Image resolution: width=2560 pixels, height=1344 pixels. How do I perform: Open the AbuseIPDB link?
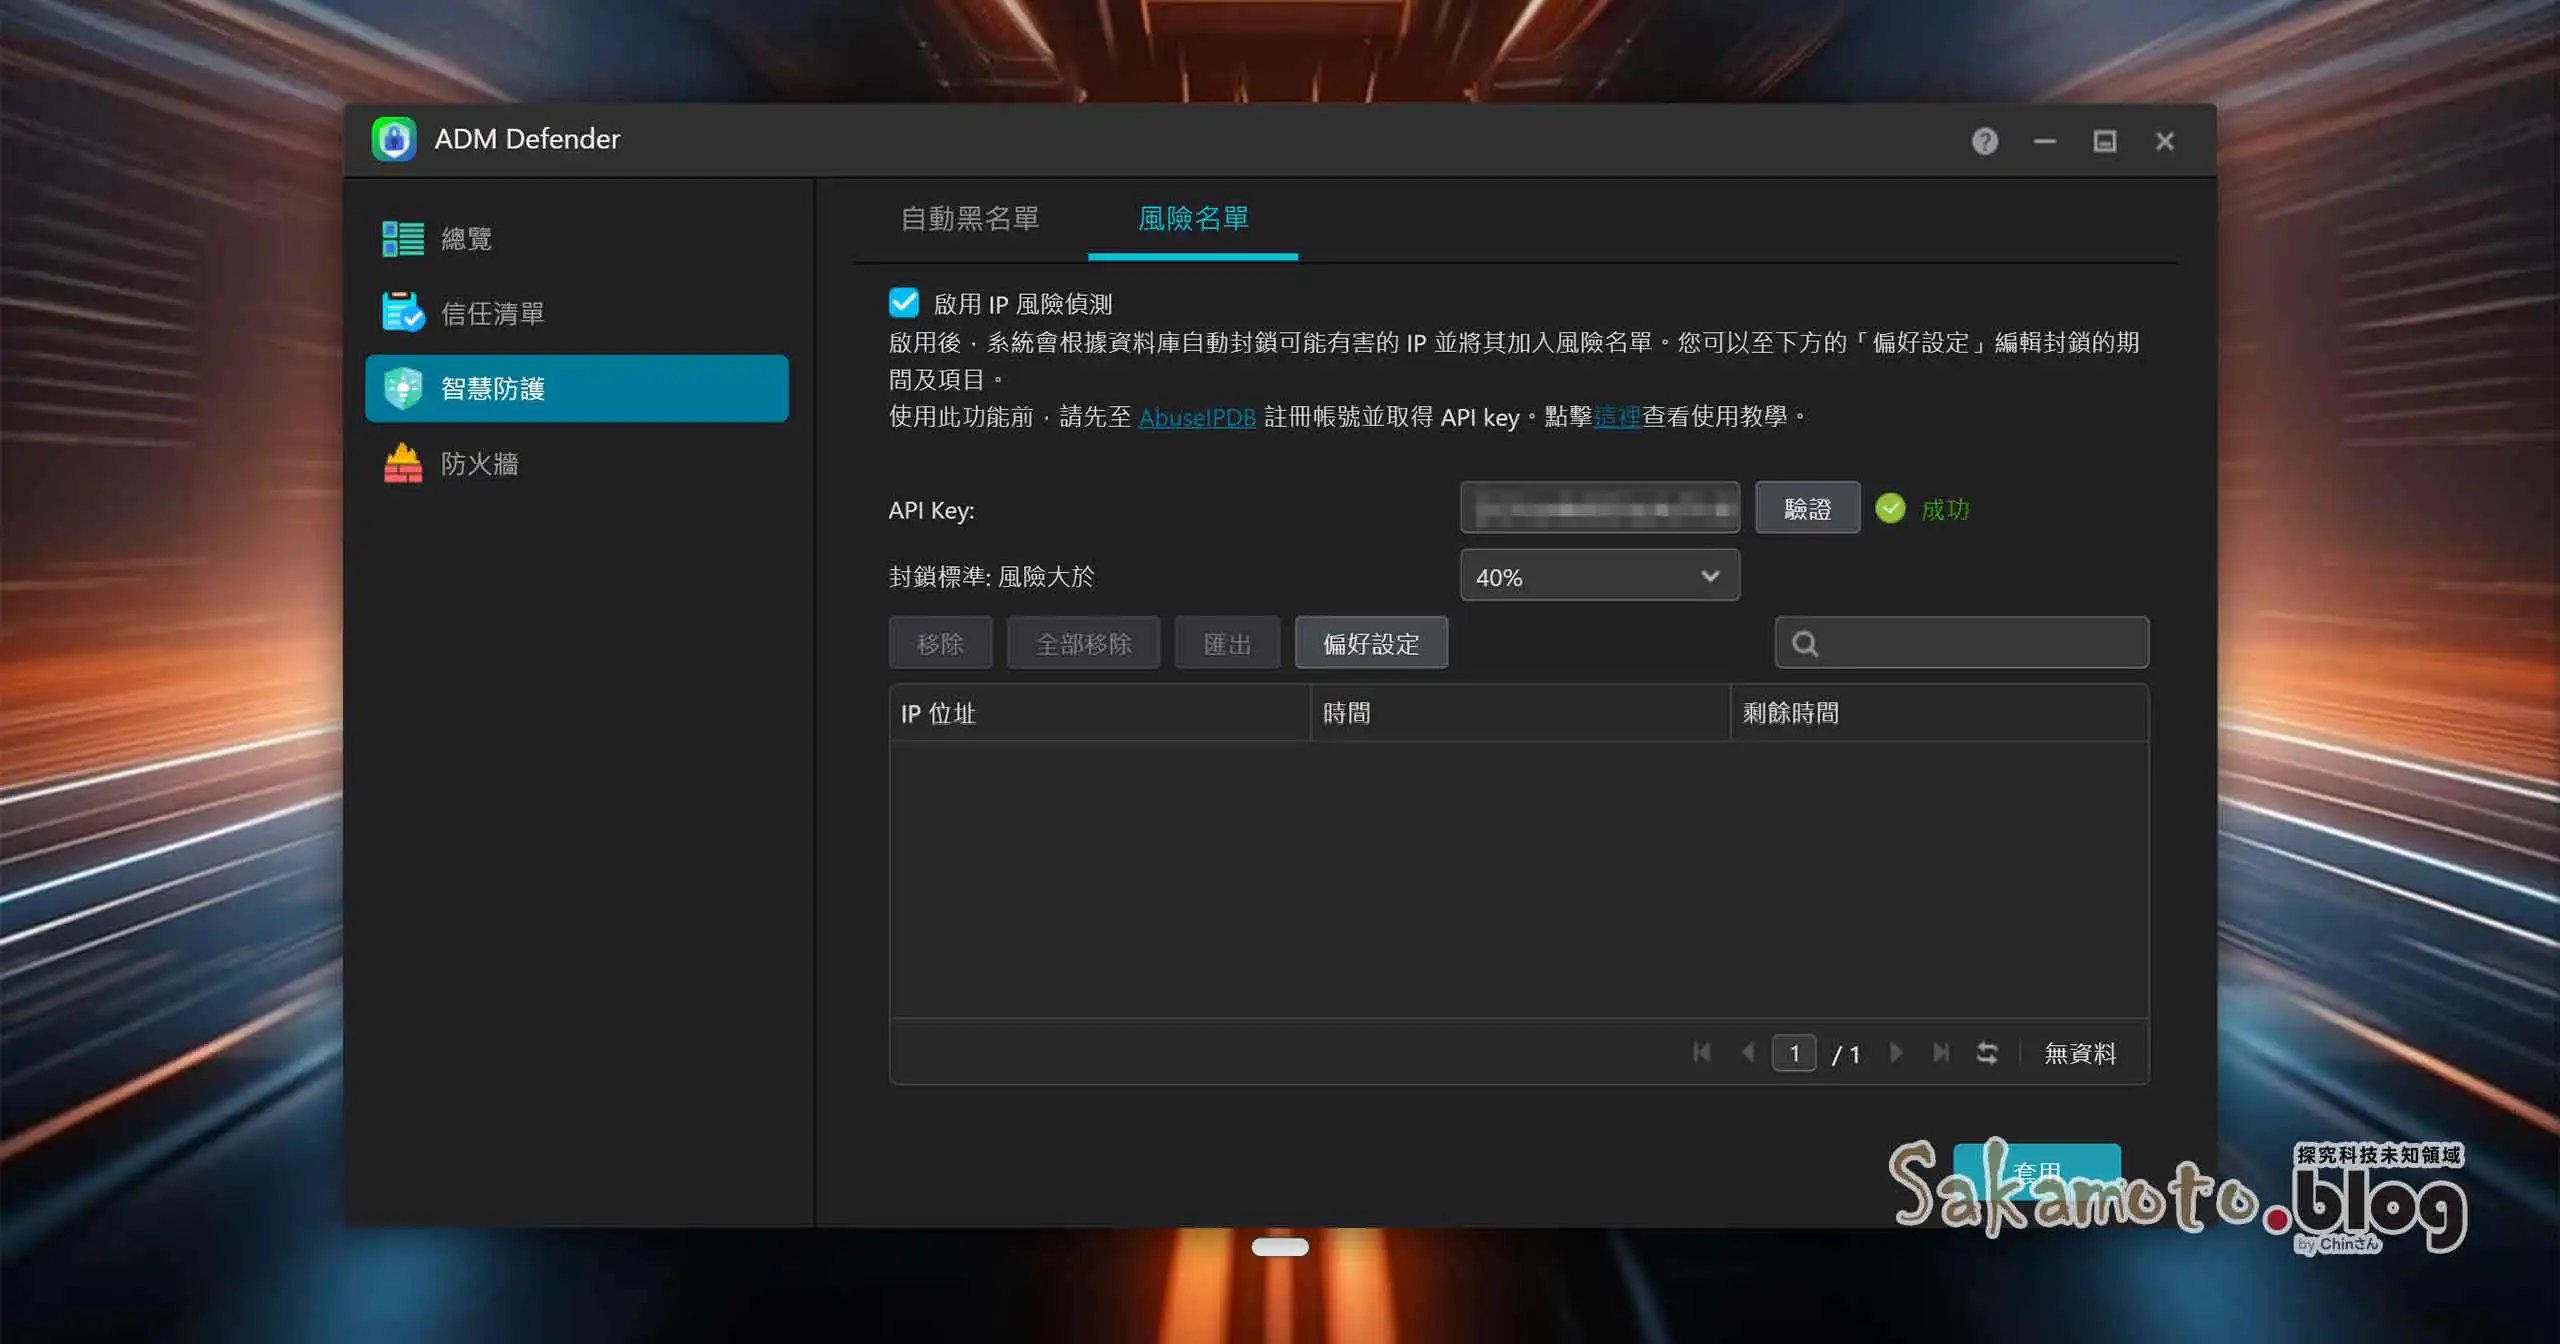(x=1197, y=417)
